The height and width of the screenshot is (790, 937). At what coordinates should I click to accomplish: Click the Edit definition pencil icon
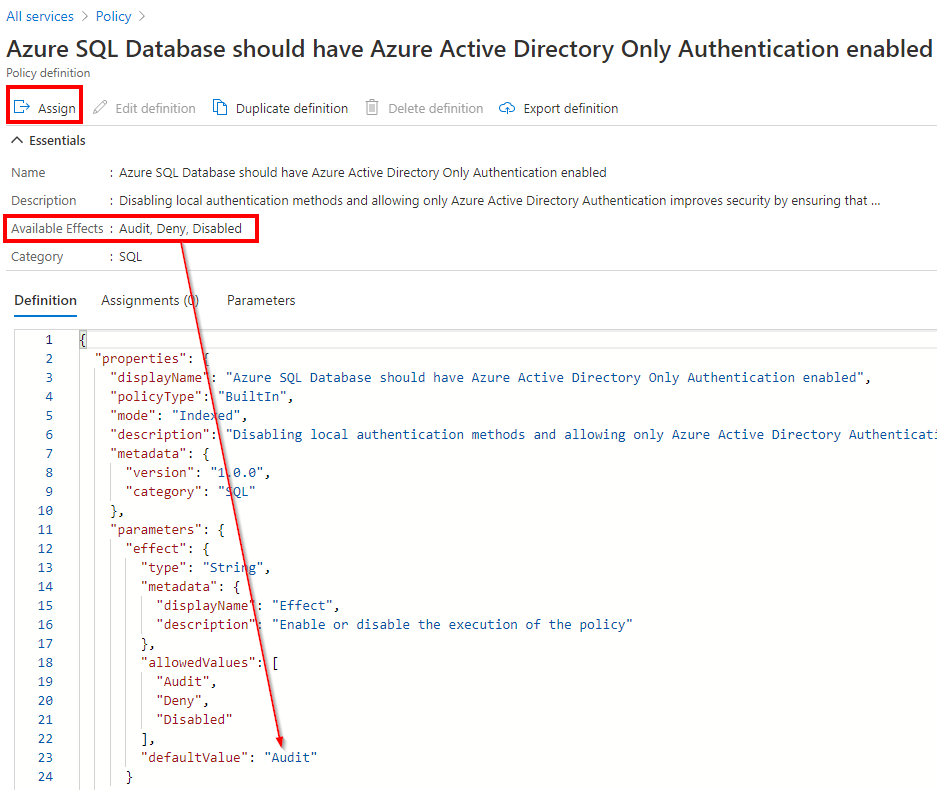(100, 108)
